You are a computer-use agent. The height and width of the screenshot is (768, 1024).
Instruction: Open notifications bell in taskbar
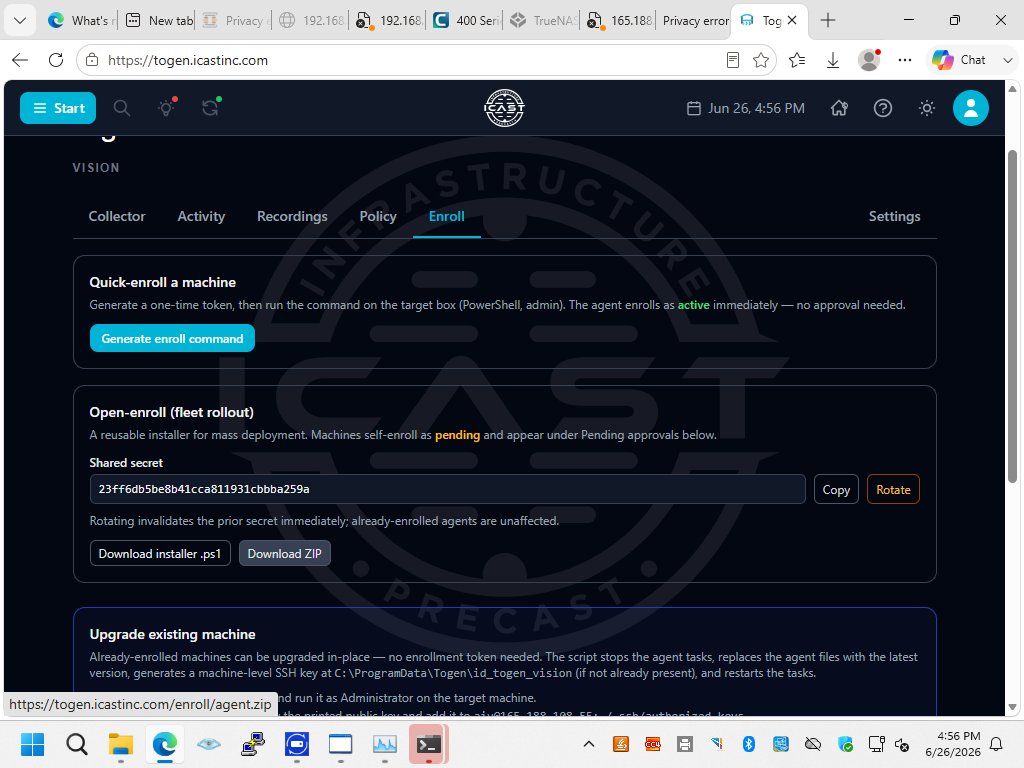pyautogui.click(x=997, y=744)
